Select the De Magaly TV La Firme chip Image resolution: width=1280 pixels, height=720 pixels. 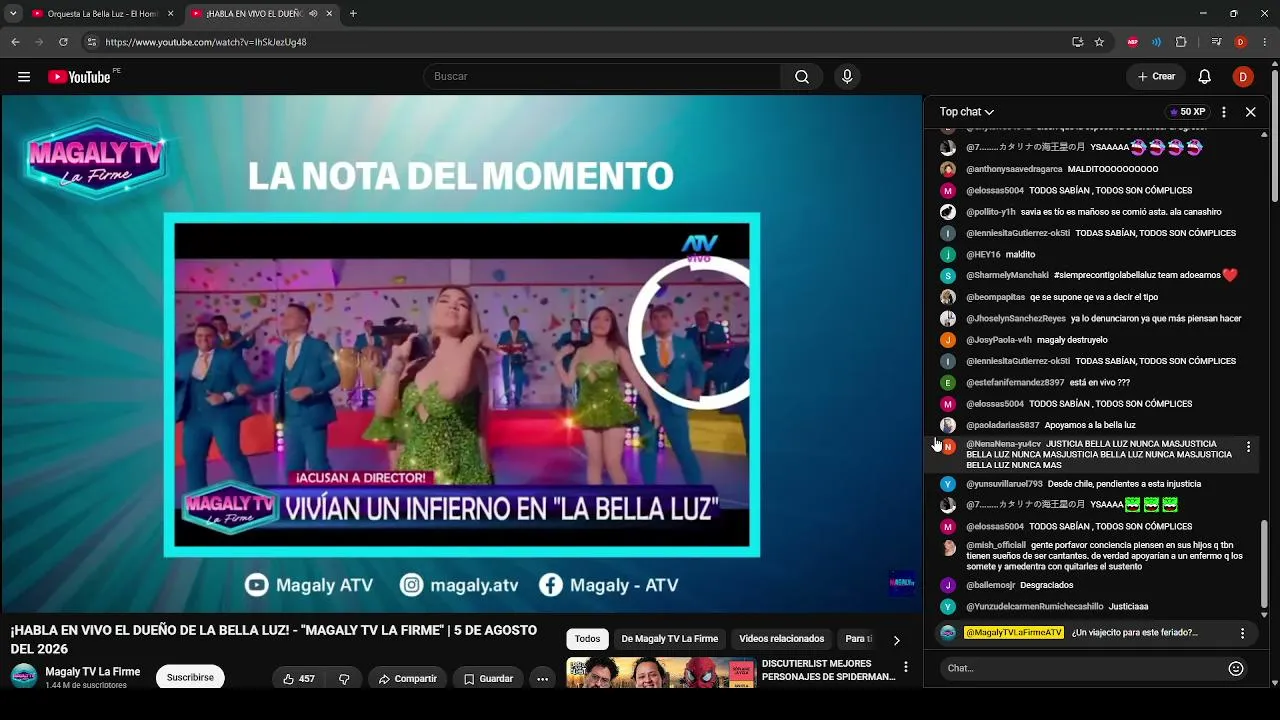[x=670, y=639]
